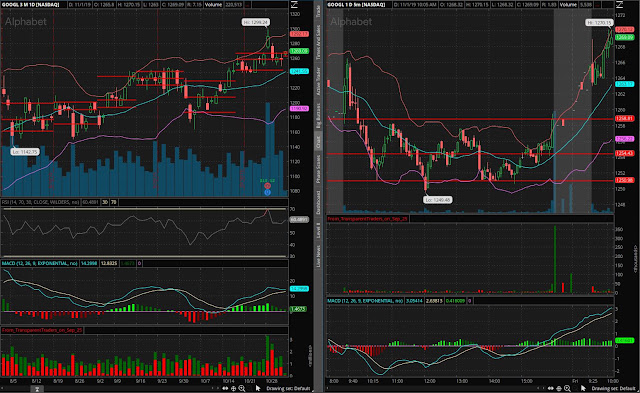Viewport: 640px width, 393px height.
Task: Click the crosshair pan icon under right chart
Action: click(x=559, y=389)
